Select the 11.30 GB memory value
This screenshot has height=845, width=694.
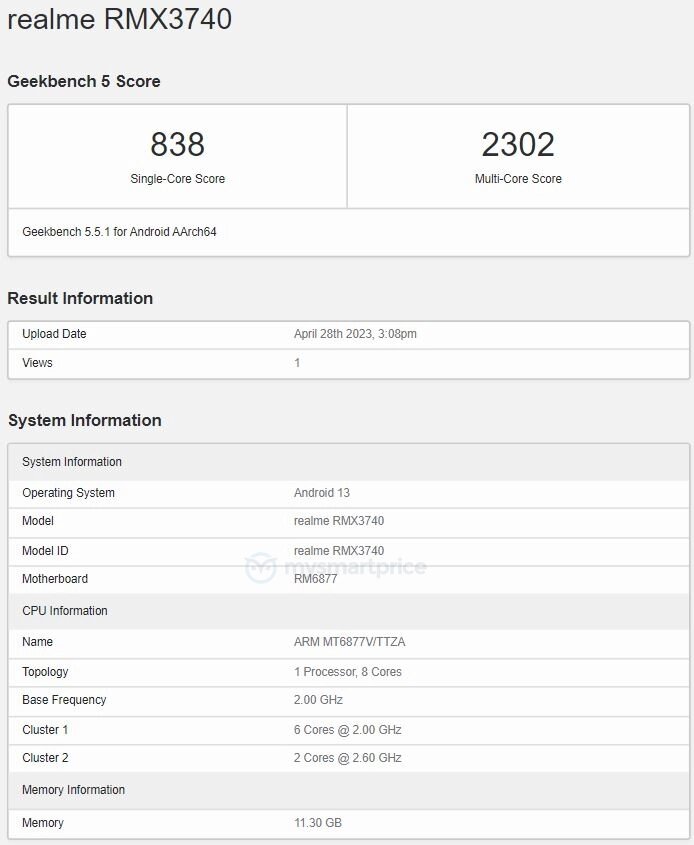(x=318, y=823)
